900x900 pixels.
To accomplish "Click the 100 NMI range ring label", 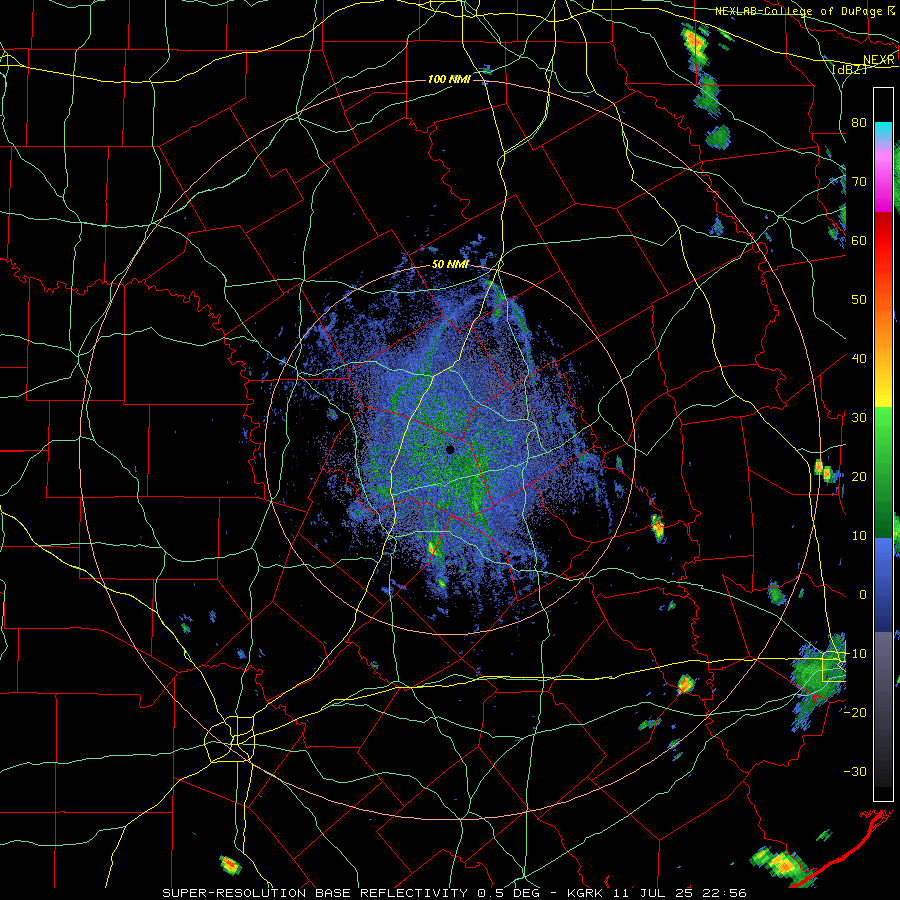I will (x=449, y=79).
